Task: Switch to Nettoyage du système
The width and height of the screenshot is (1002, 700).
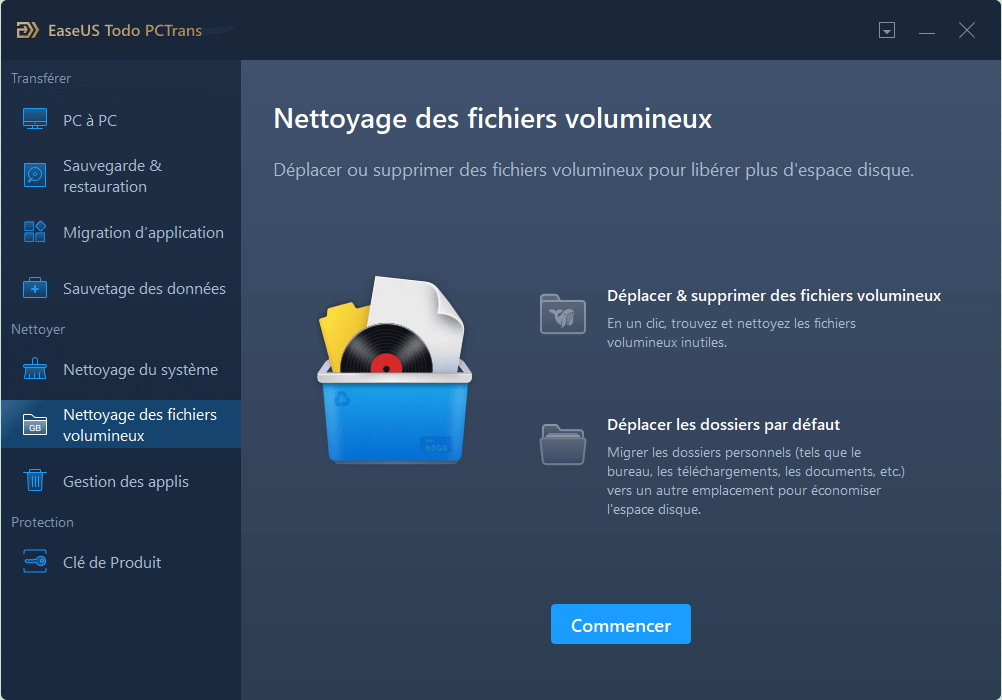Action: (x=121, y=369)
